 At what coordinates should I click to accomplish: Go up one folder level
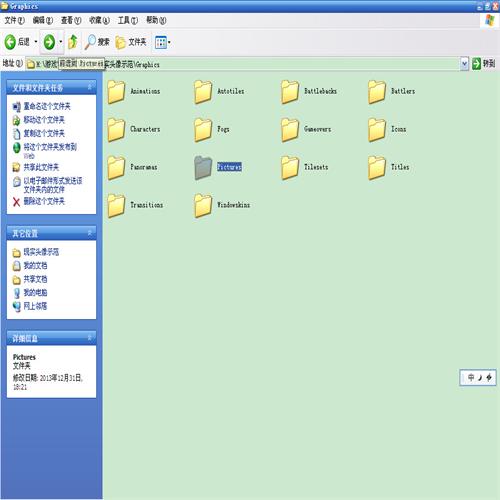point(73,42)
